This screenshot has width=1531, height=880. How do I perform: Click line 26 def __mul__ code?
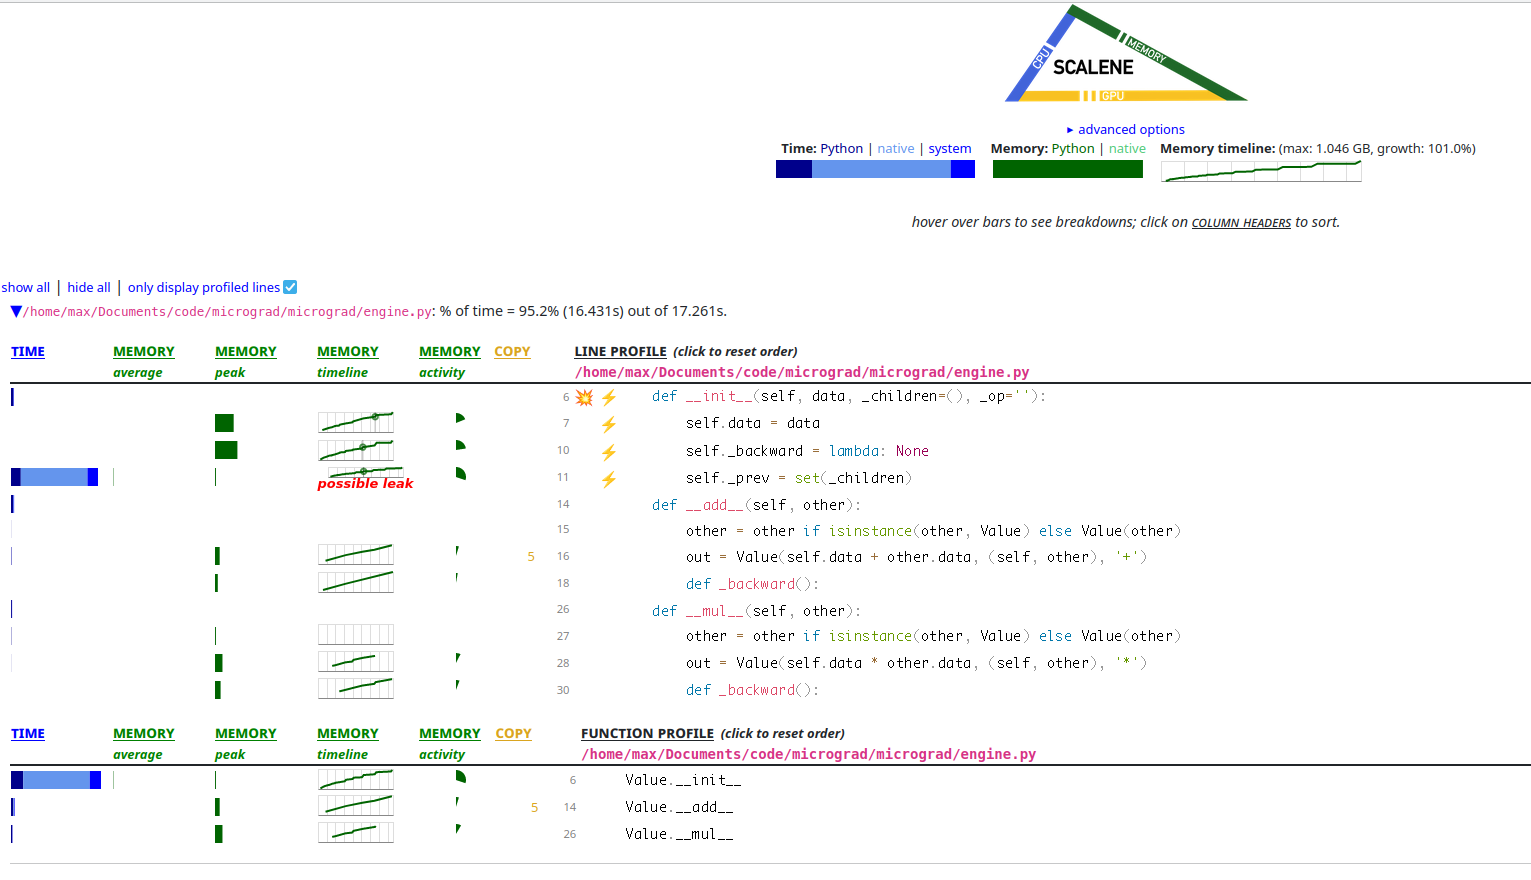click(x=756, y=612)
